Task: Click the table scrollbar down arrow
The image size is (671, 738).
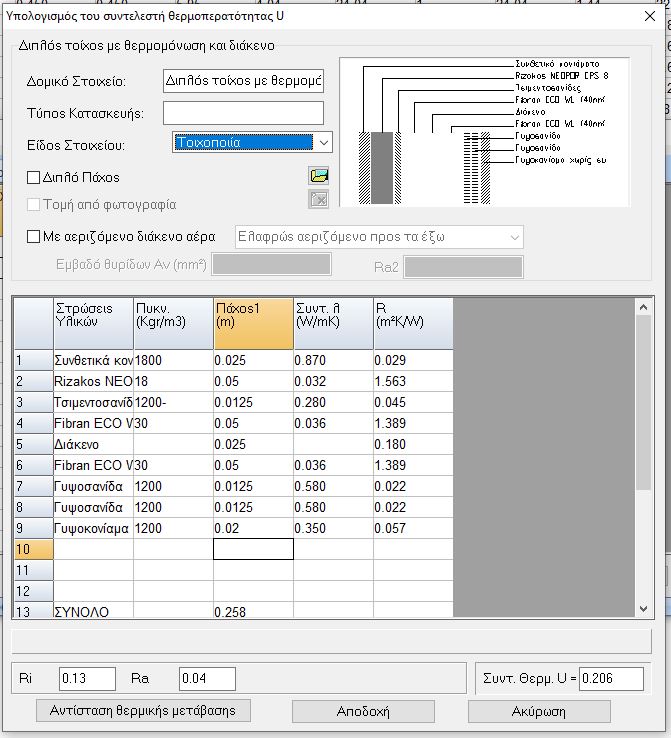Action: tap(644, 608)
